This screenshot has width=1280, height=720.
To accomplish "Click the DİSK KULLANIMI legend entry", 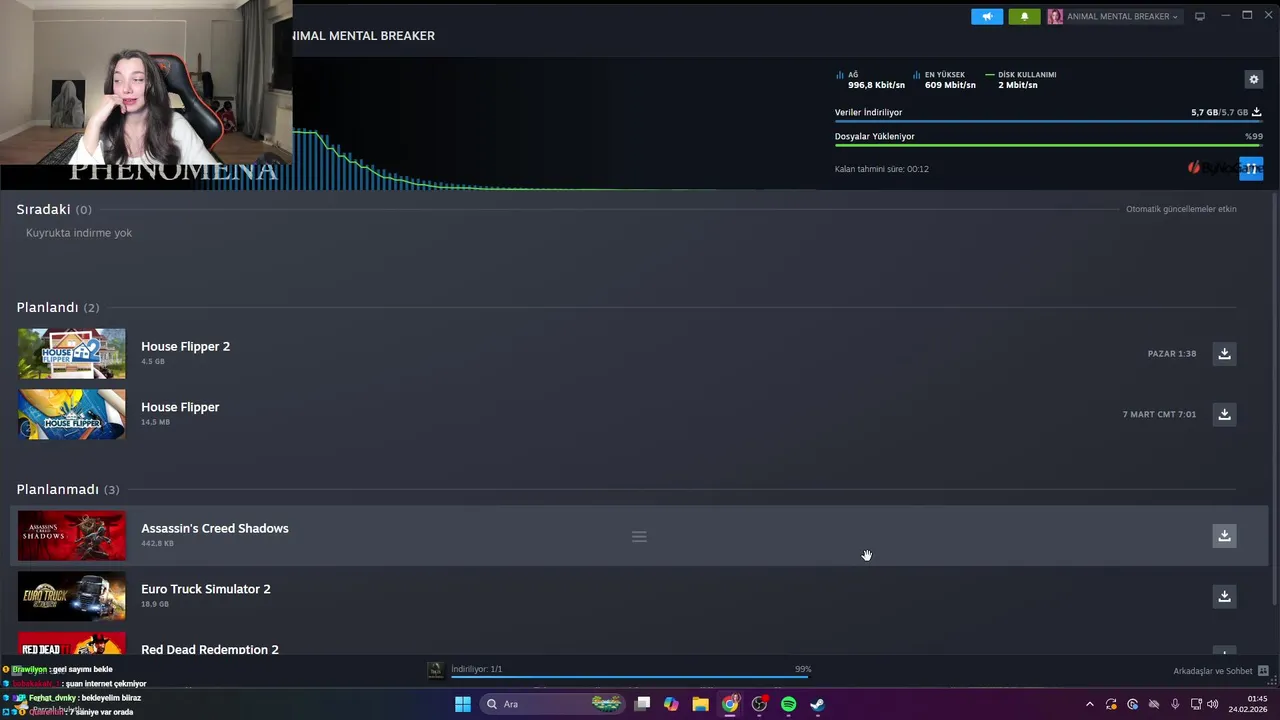I will pyautogui.click(x=1021, y=75).
